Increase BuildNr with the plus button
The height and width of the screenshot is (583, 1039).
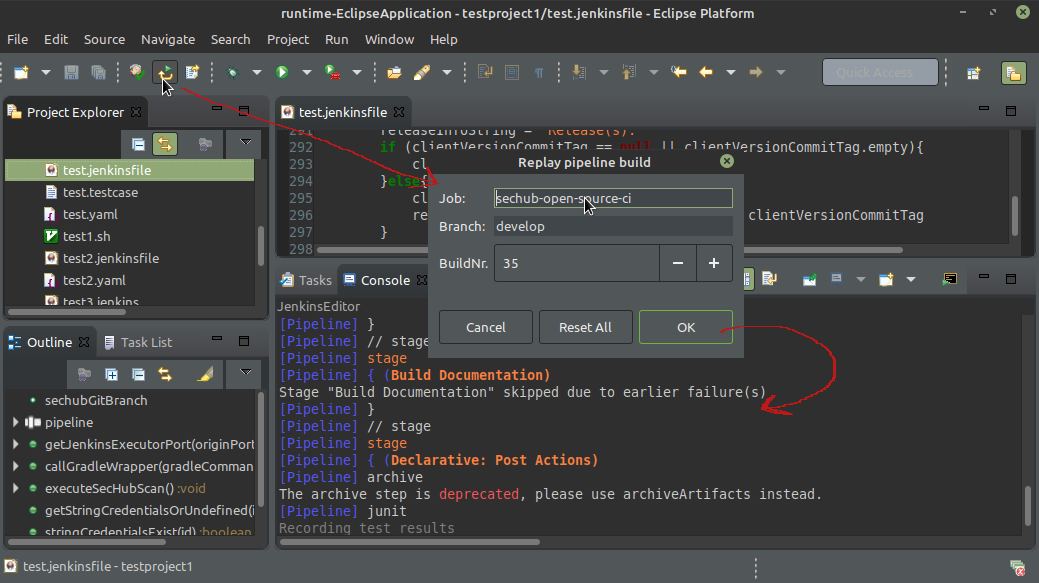[714, 263]
